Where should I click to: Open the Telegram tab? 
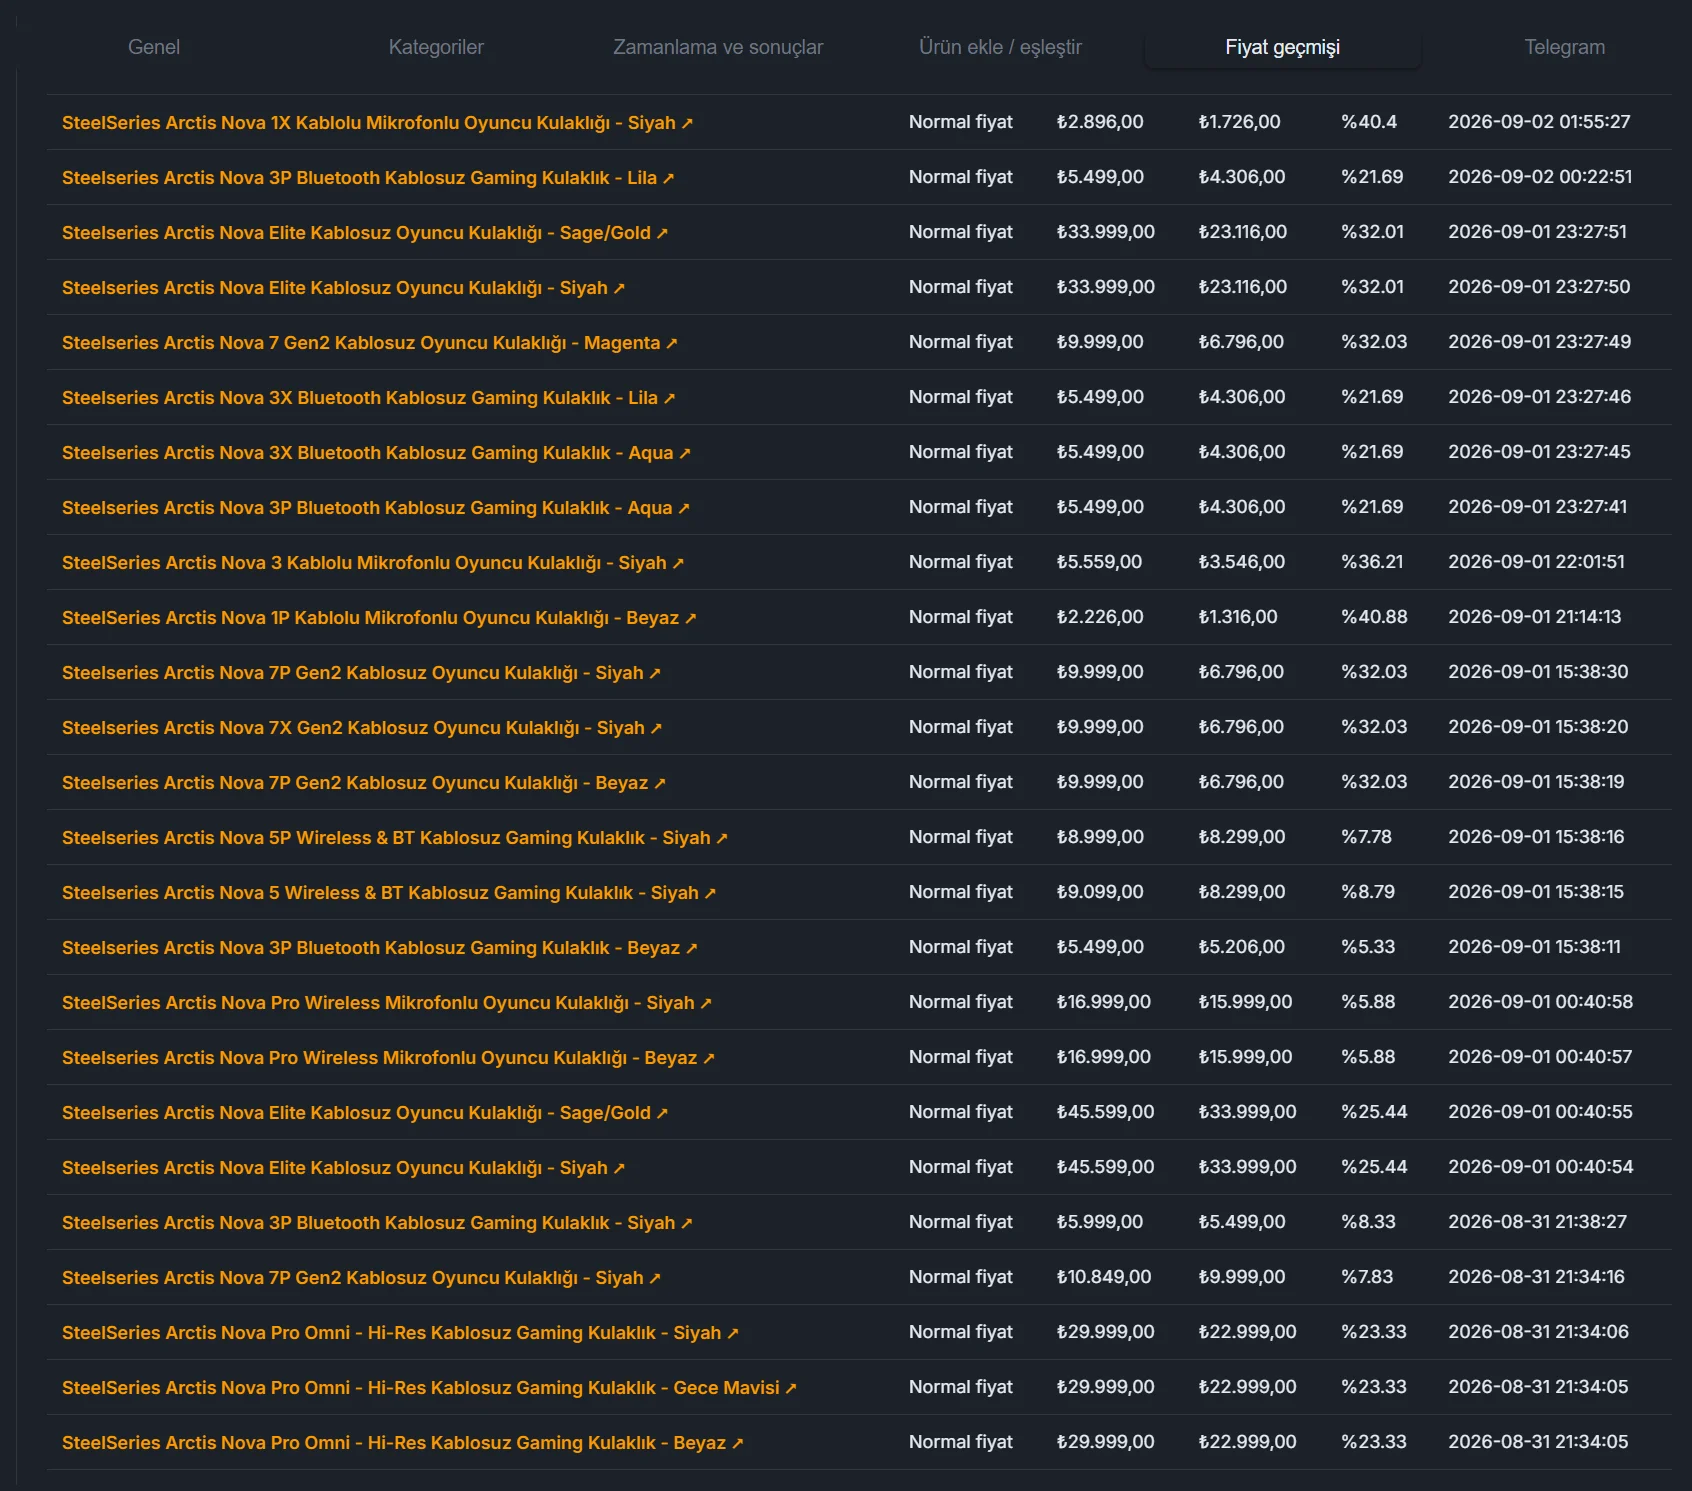click(x=1565, y=47)
